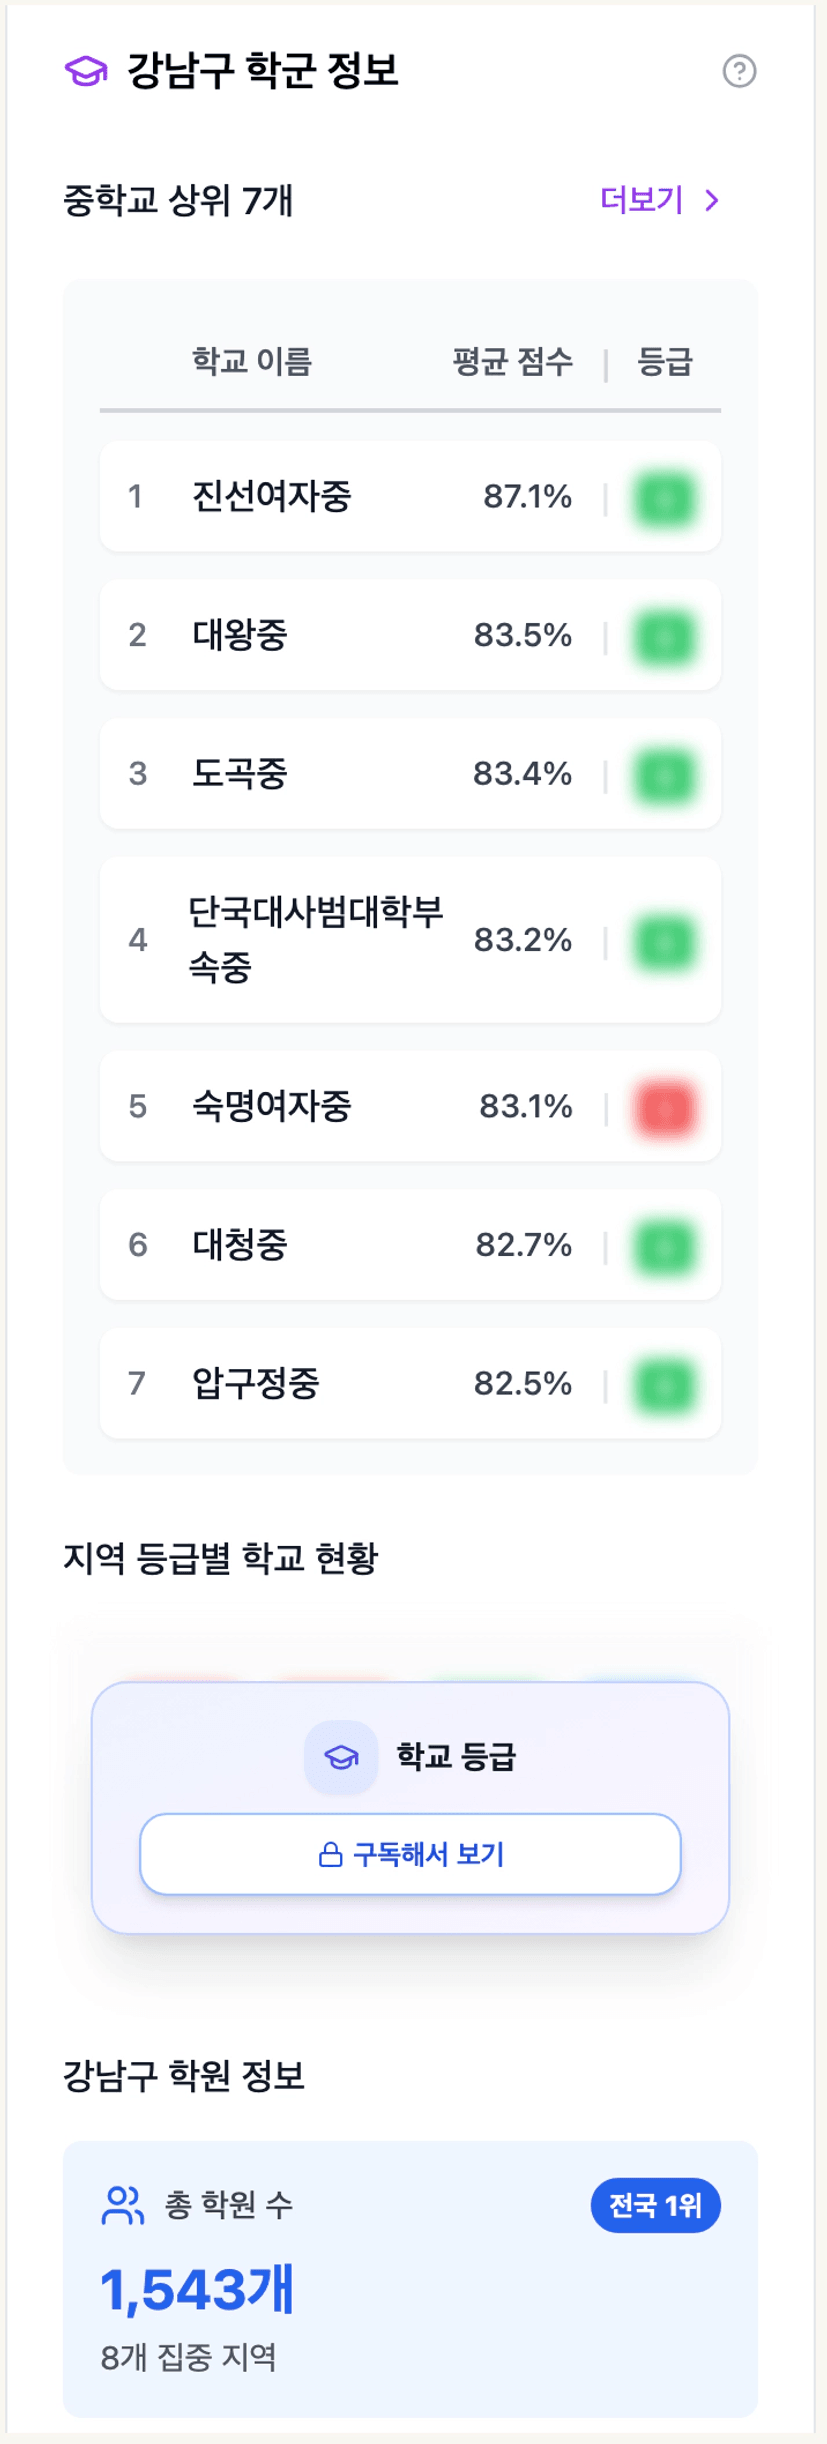Click the help question mark icon
The width and height of the screenshot is (827, 2444).
point(739,71)
